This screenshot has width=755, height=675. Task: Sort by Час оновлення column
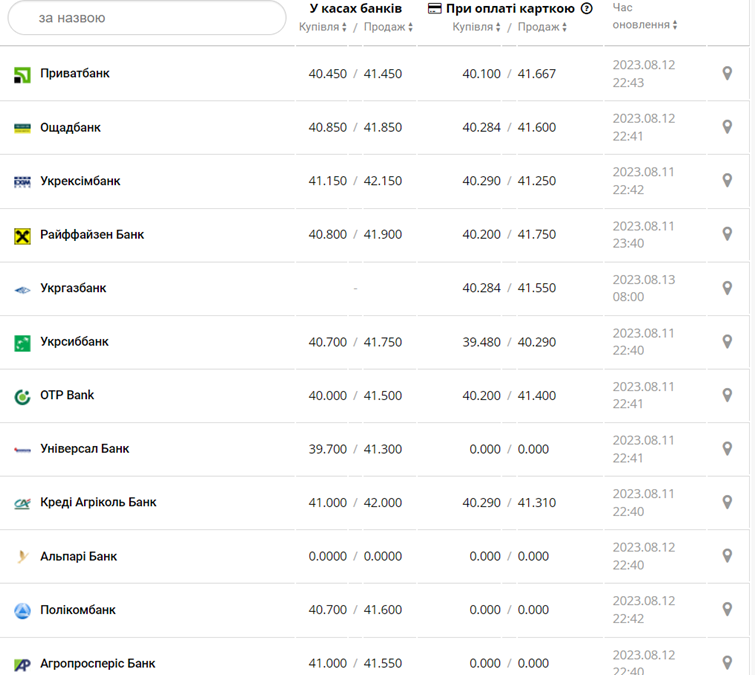coord(644,24)
